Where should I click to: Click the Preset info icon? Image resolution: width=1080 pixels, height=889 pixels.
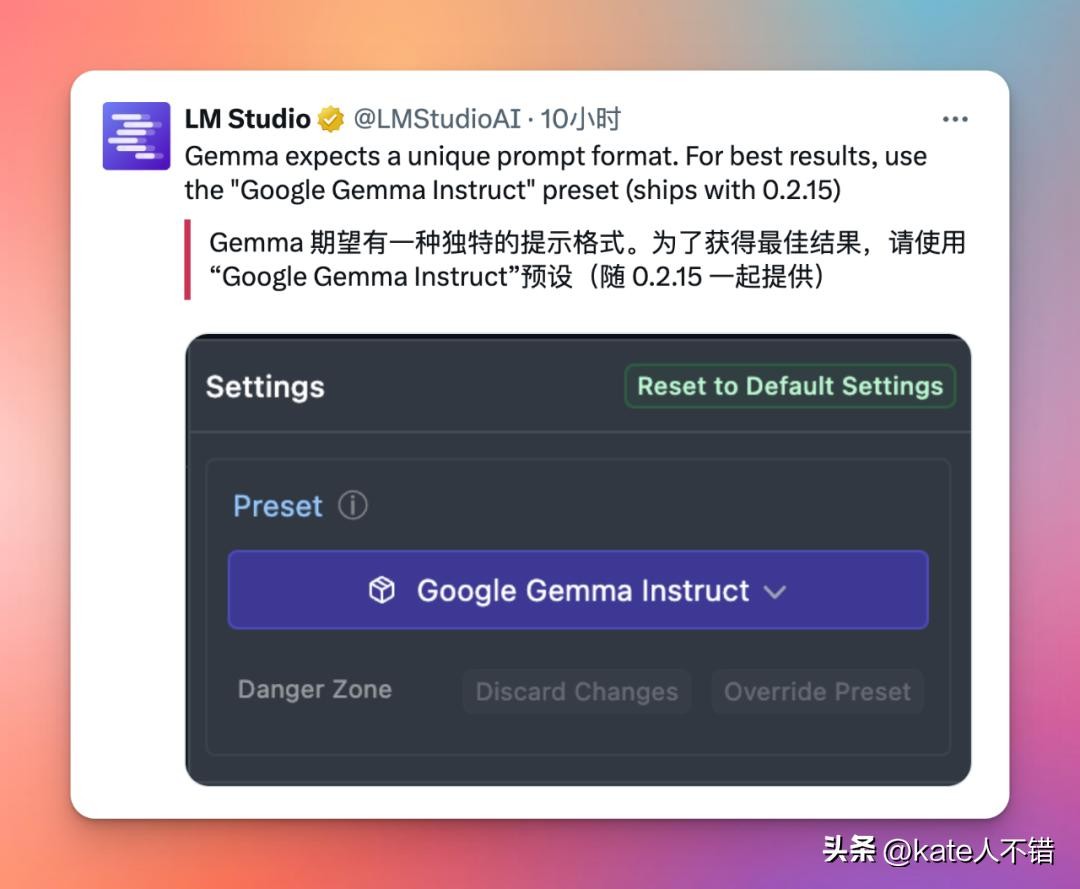353,505
